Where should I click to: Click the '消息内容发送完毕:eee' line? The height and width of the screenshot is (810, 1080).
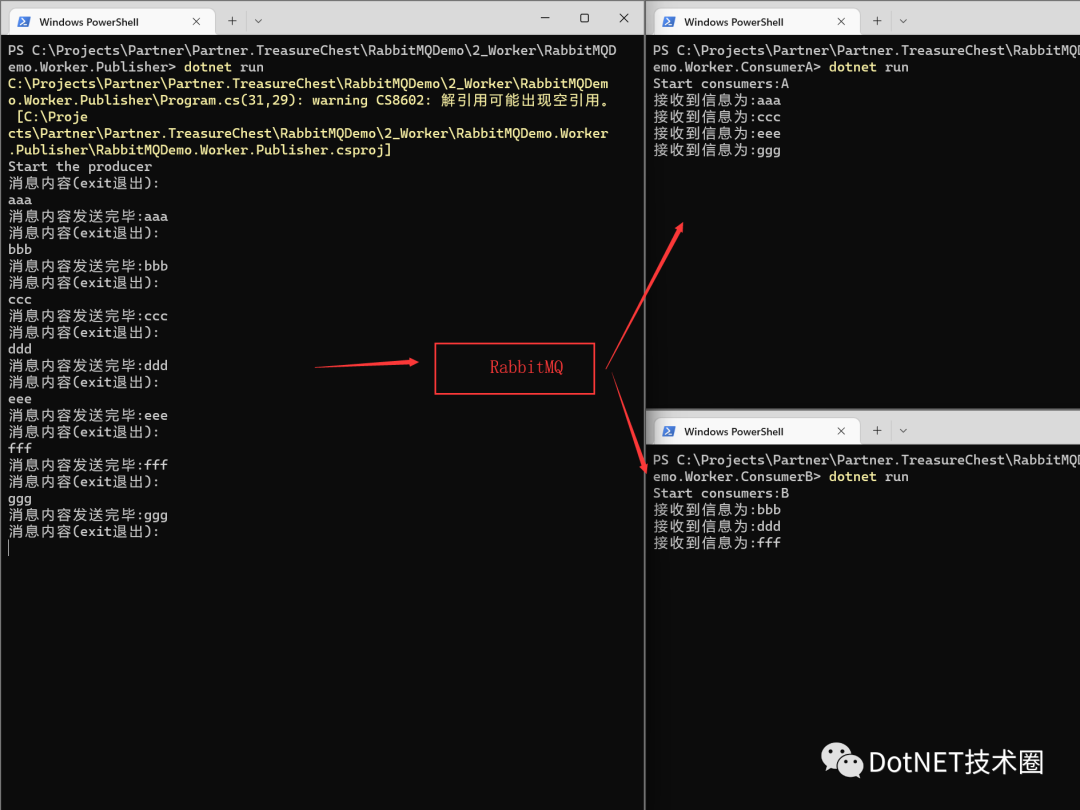pos(88,415)
